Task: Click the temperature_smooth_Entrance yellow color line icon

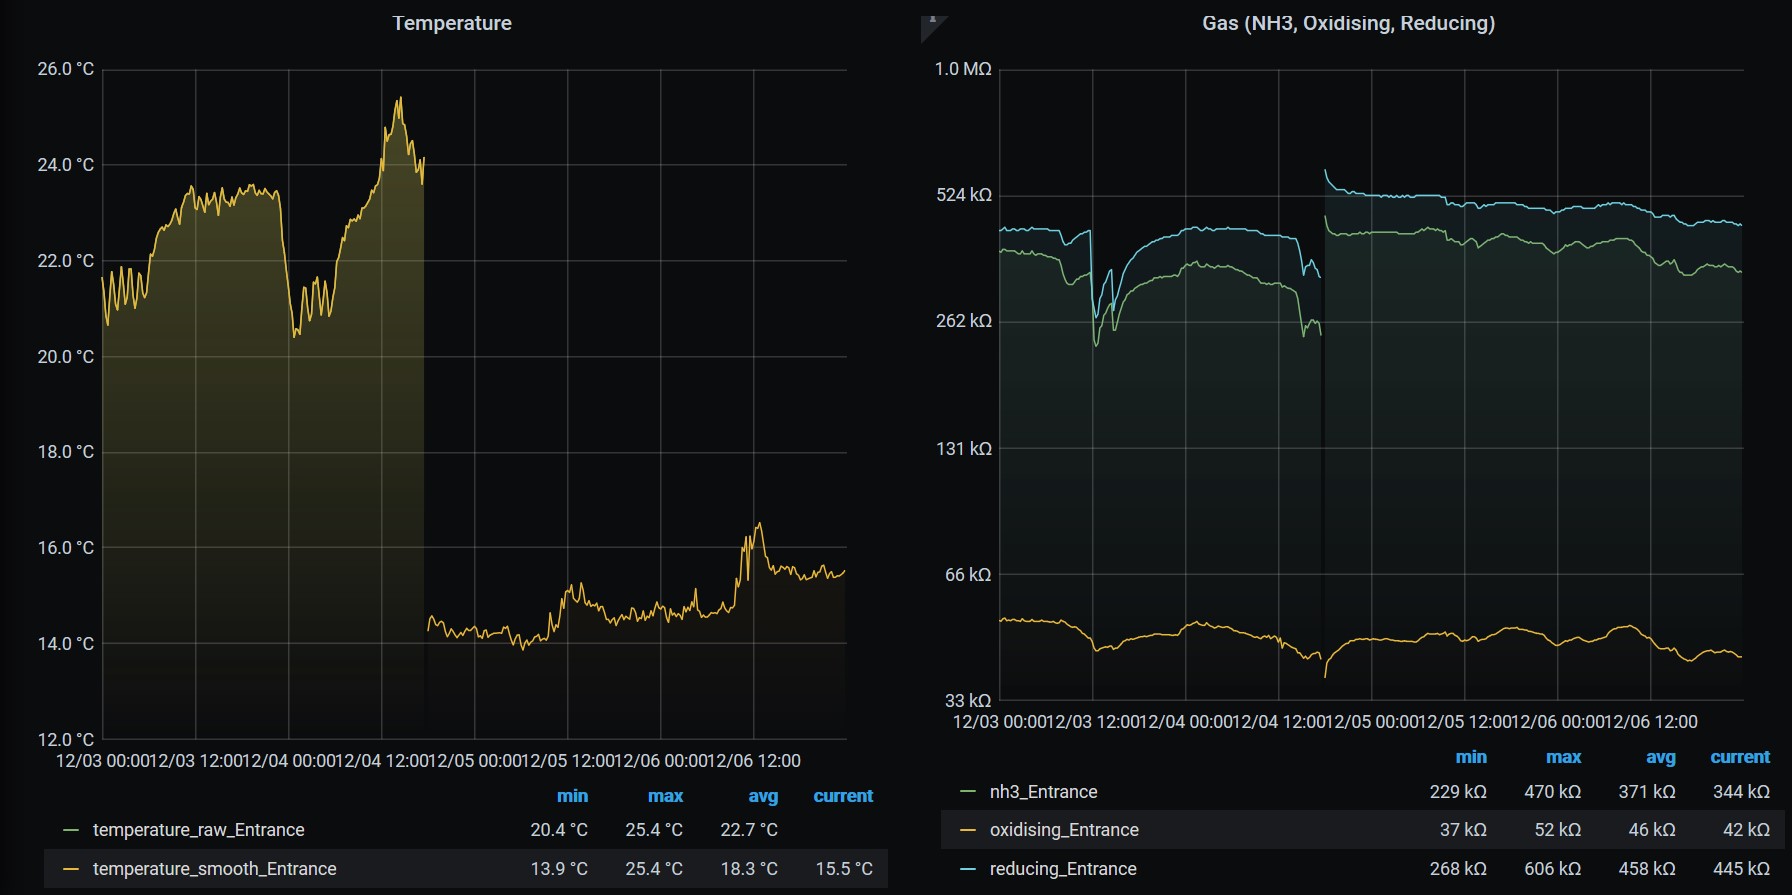Action: tap(70, 869)
